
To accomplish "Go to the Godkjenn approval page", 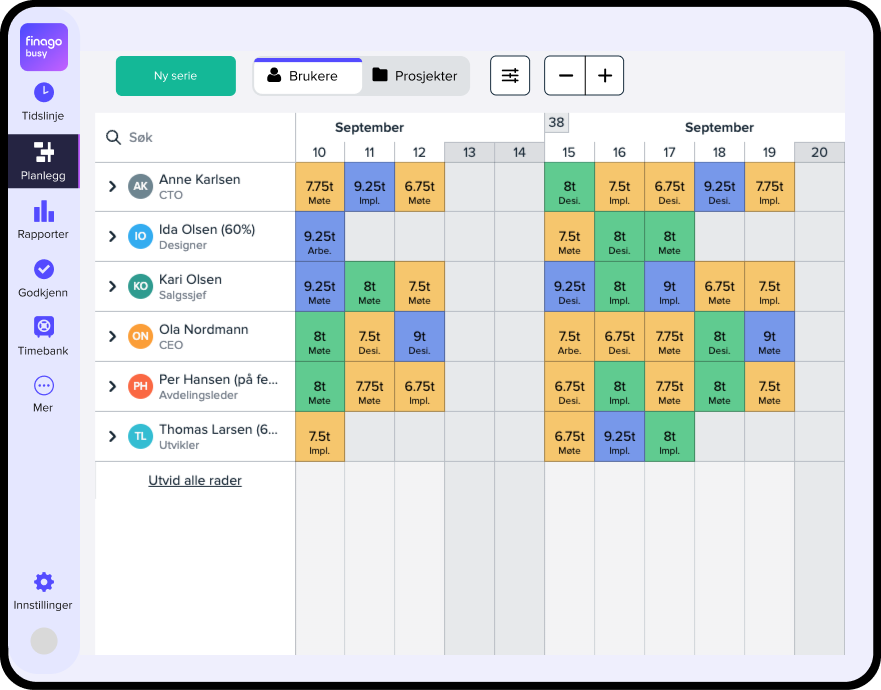I will [42, 278].
